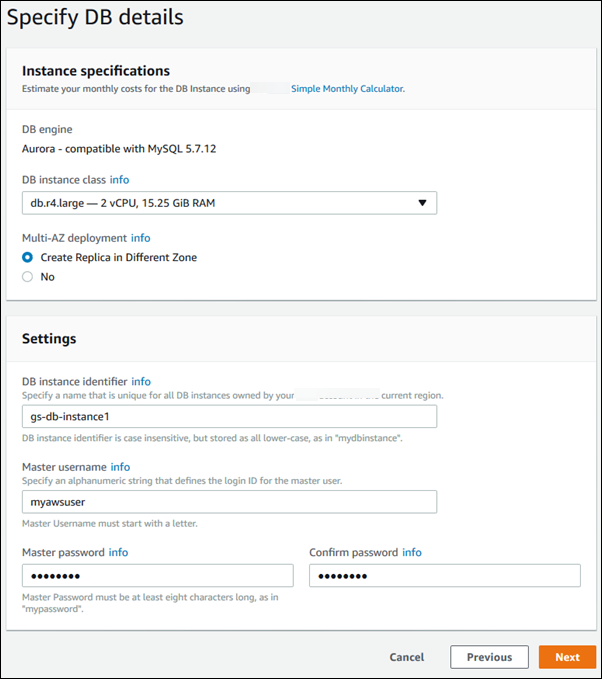This screenshot has width=602, height=679.
Task: Click info next to Confirm password
Action: pyautogui.click(x=412, y=552)
